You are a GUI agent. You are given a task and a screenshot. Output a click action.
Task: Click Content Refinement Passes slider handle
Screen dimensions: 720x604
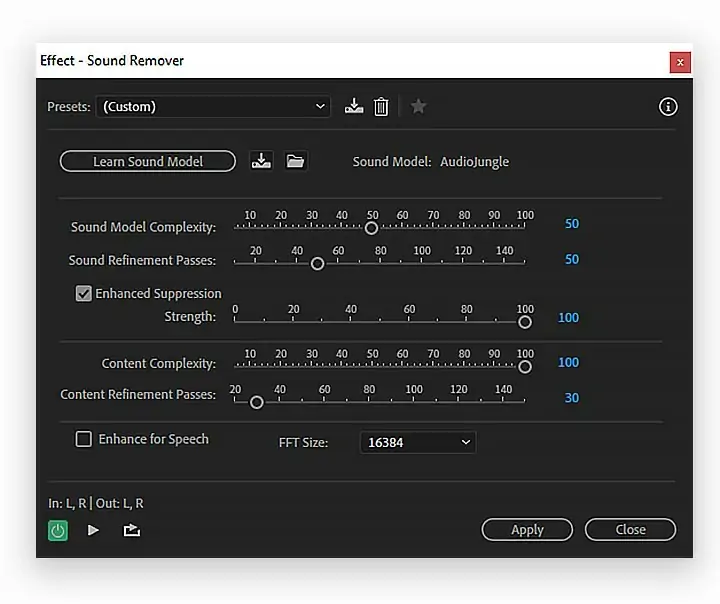(x=257, y=402)
